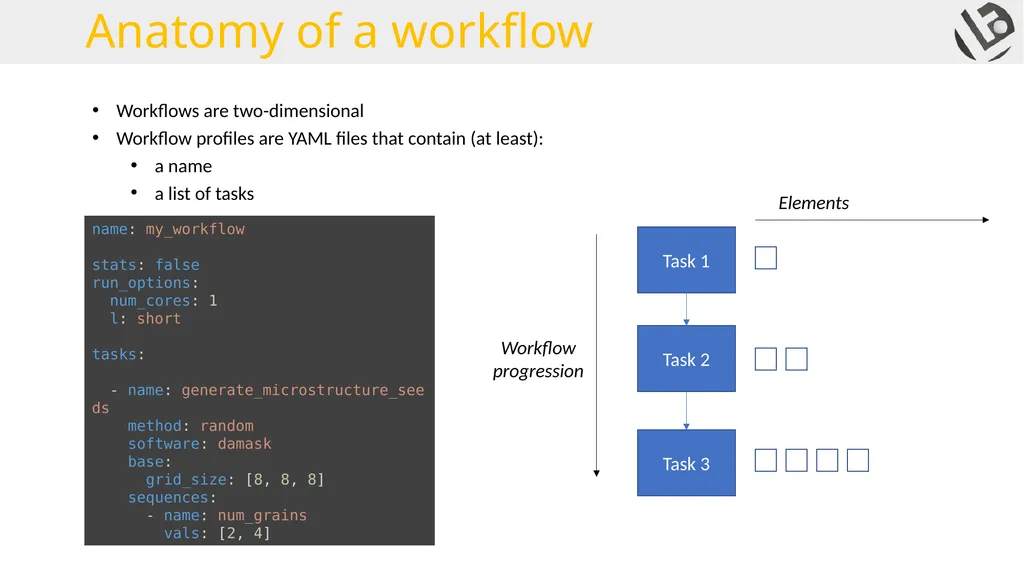Click the code line "name: num_grains"
The width and height of the screenshot is (1024, 575).
coord(235,516)
